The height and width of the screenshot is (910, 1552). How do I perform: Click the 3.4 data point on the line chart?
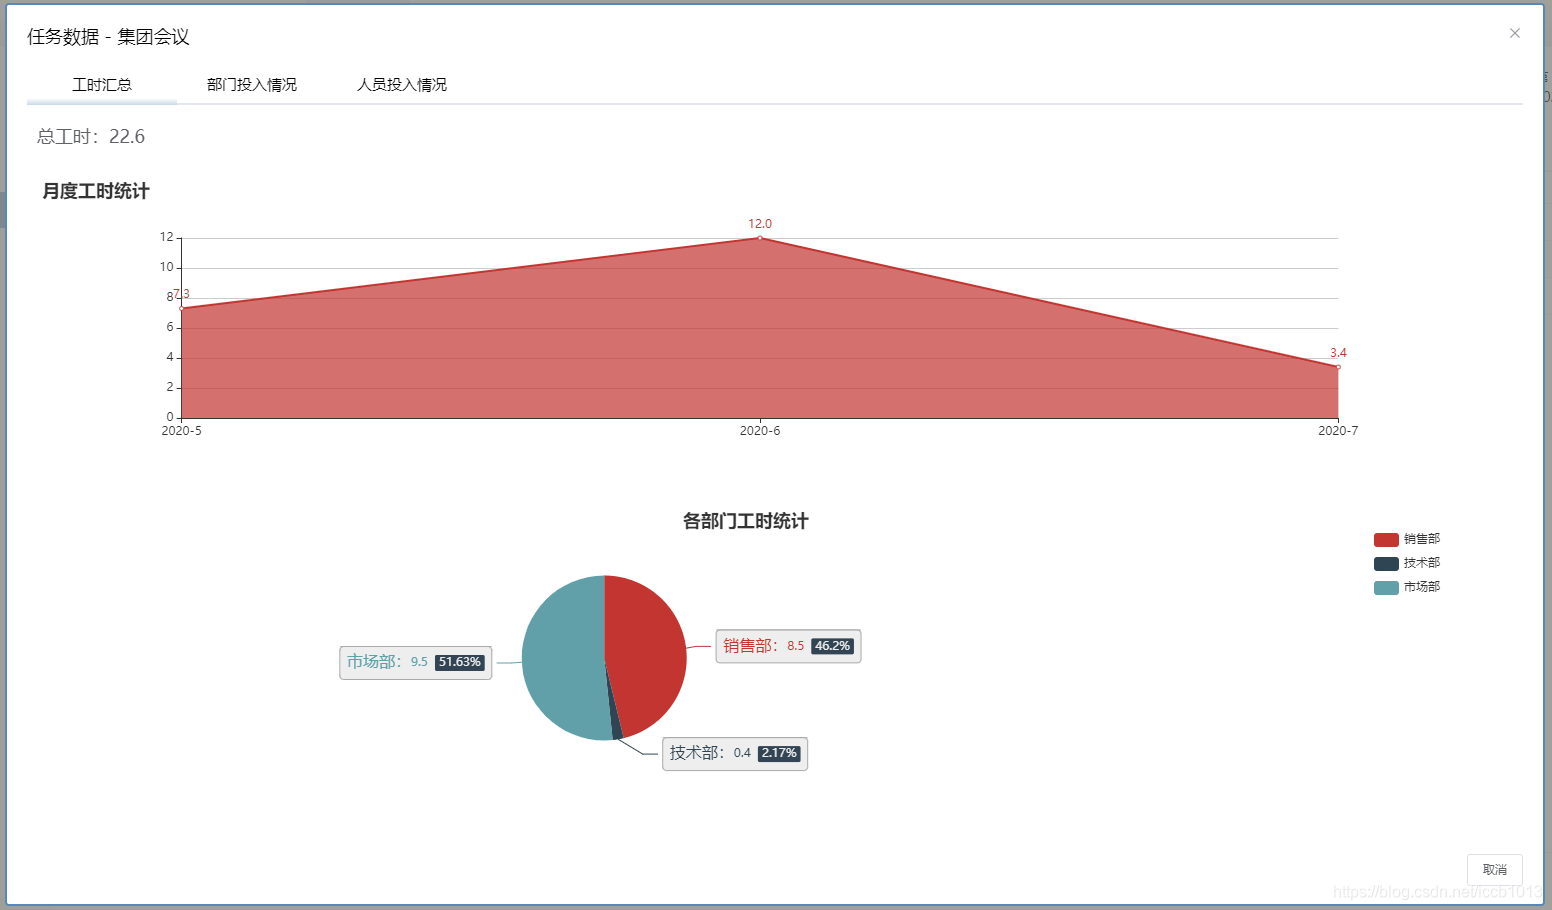[1338, 367]
